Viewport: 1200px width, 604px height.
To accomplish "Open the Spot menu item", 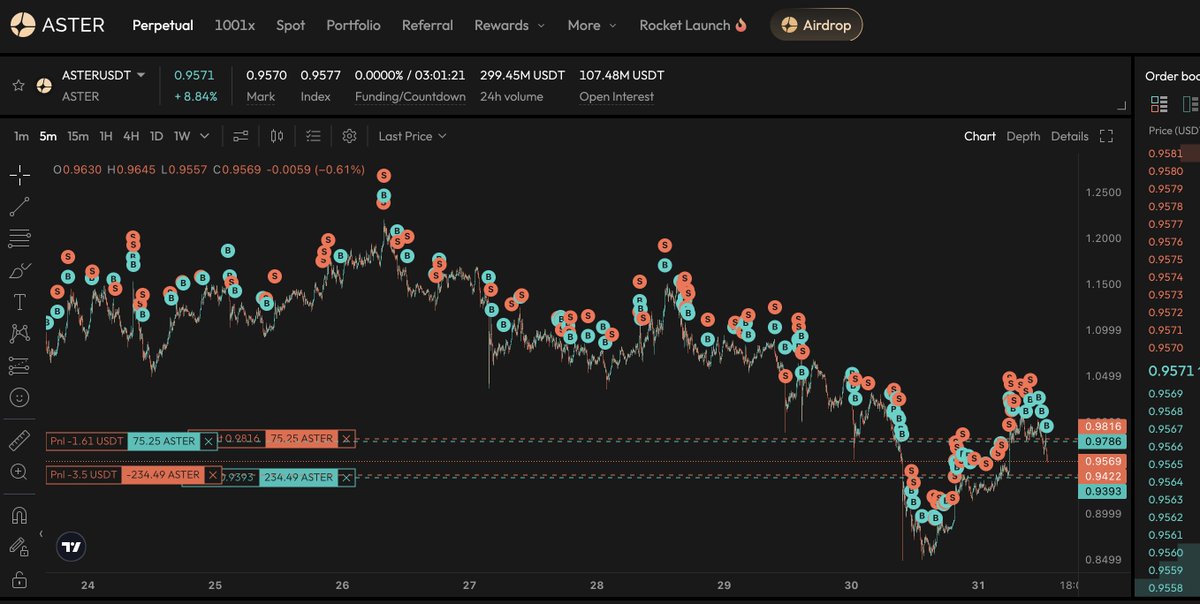I will tap(290, 26).
